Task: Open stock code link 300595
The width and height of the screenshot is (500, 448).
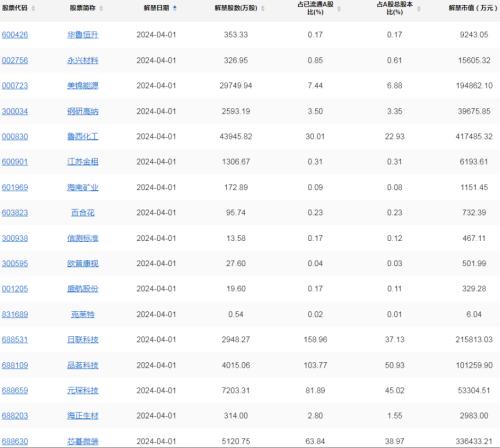Action: (x=15, y=264)
